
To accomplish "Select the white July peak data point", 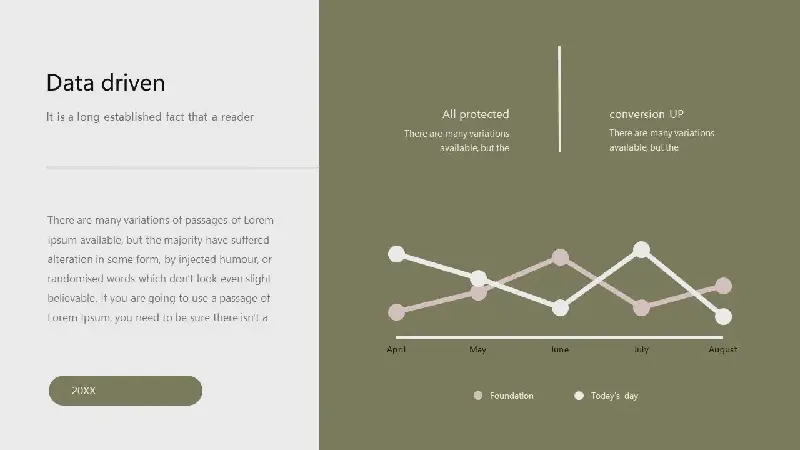I will click(641, 249).
